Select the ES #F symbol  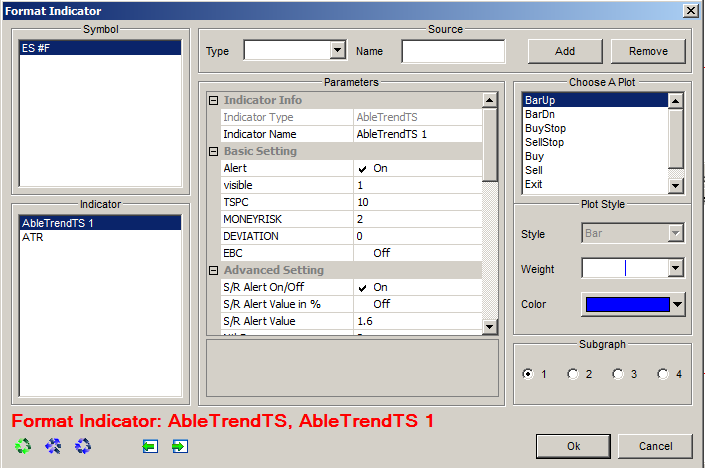pos(100,48)
